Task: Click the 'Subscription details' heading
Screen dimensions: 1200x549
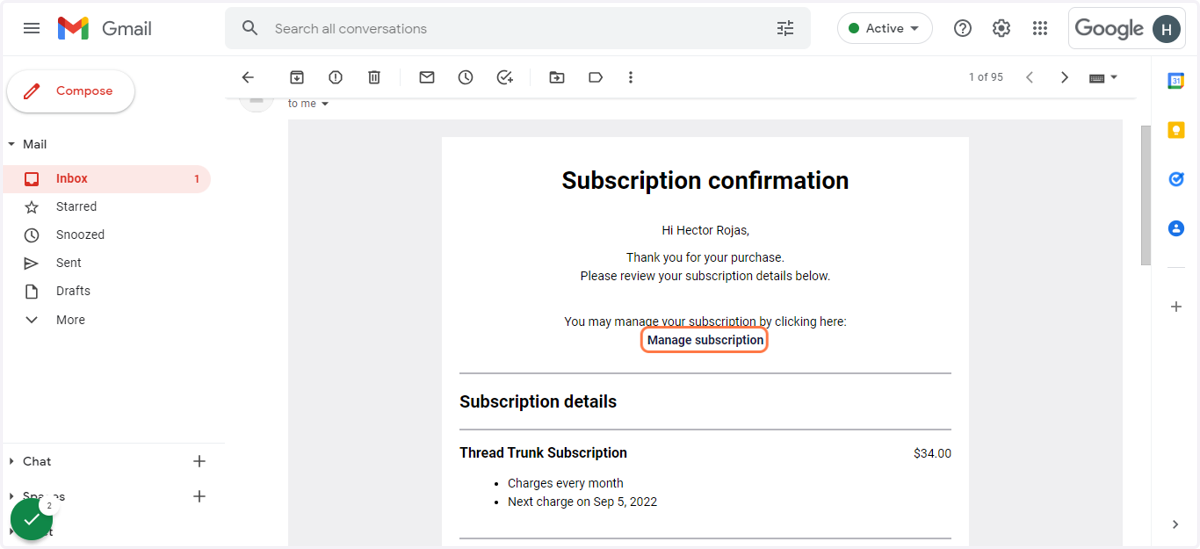Action: 538,402
